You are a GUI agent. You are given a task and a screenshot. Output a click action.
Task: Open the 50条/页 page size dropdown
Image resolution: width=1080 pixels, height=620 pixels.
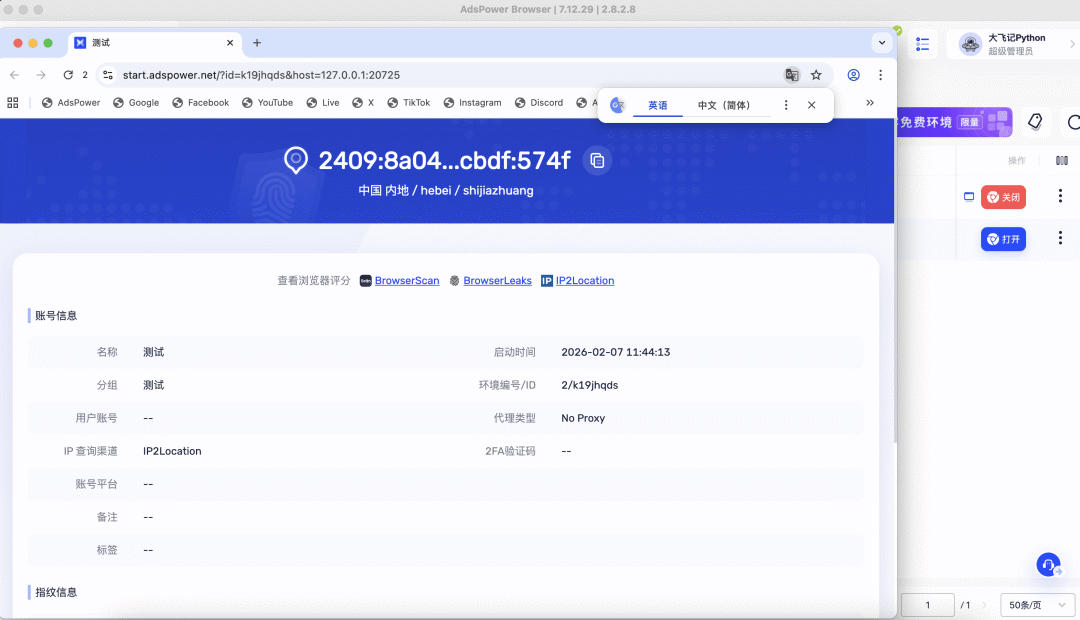(x=1037, y=605)
